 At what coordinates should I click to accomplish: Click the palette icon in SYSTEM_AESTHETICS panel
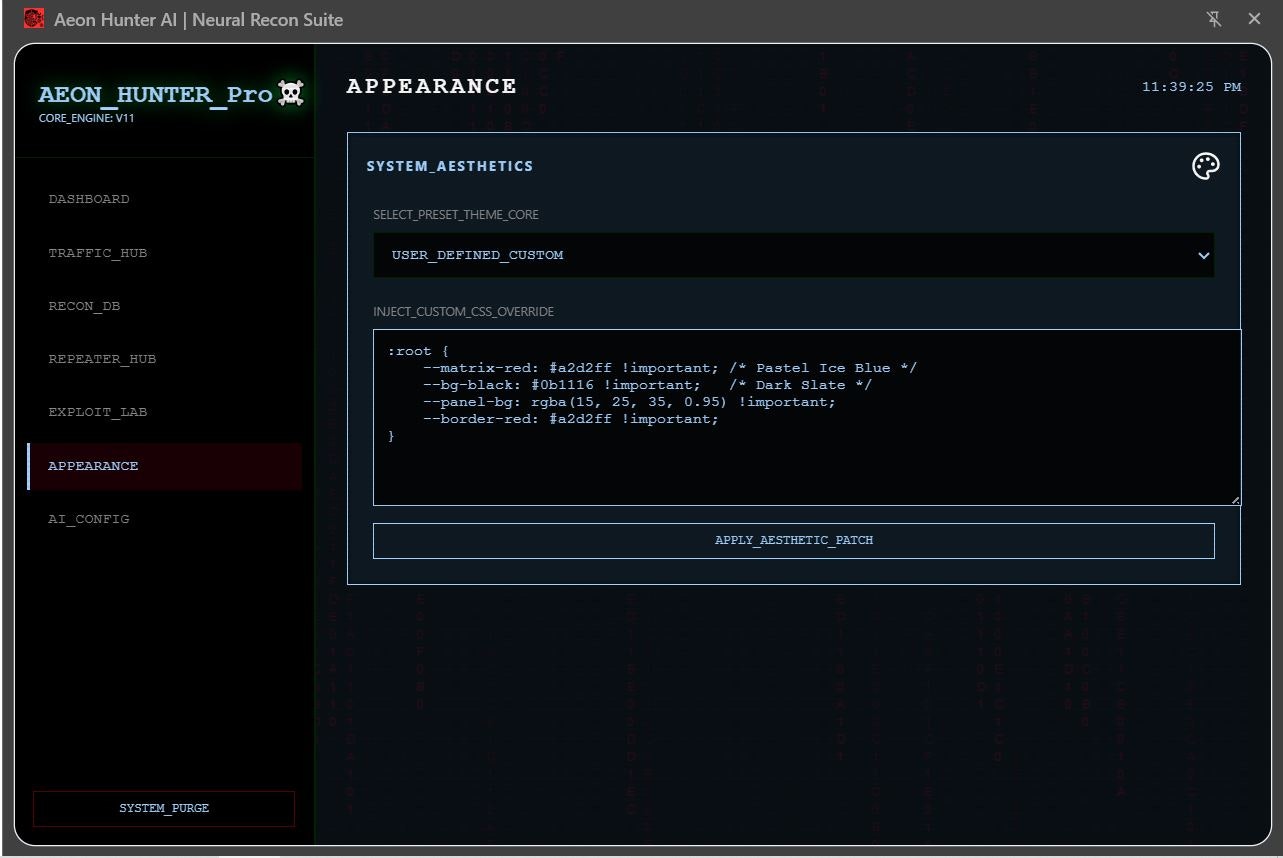(1205, 166)
